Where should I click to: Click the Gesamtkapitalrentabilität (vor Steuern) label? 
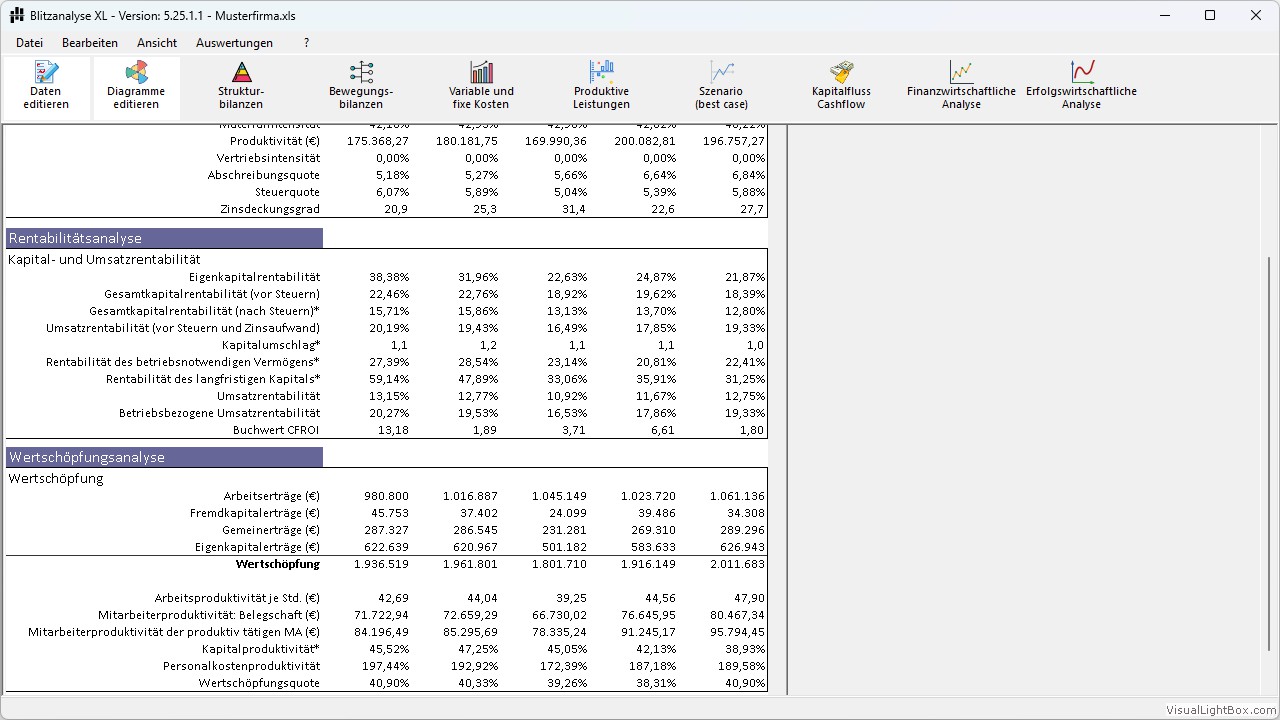pos(212,294)
